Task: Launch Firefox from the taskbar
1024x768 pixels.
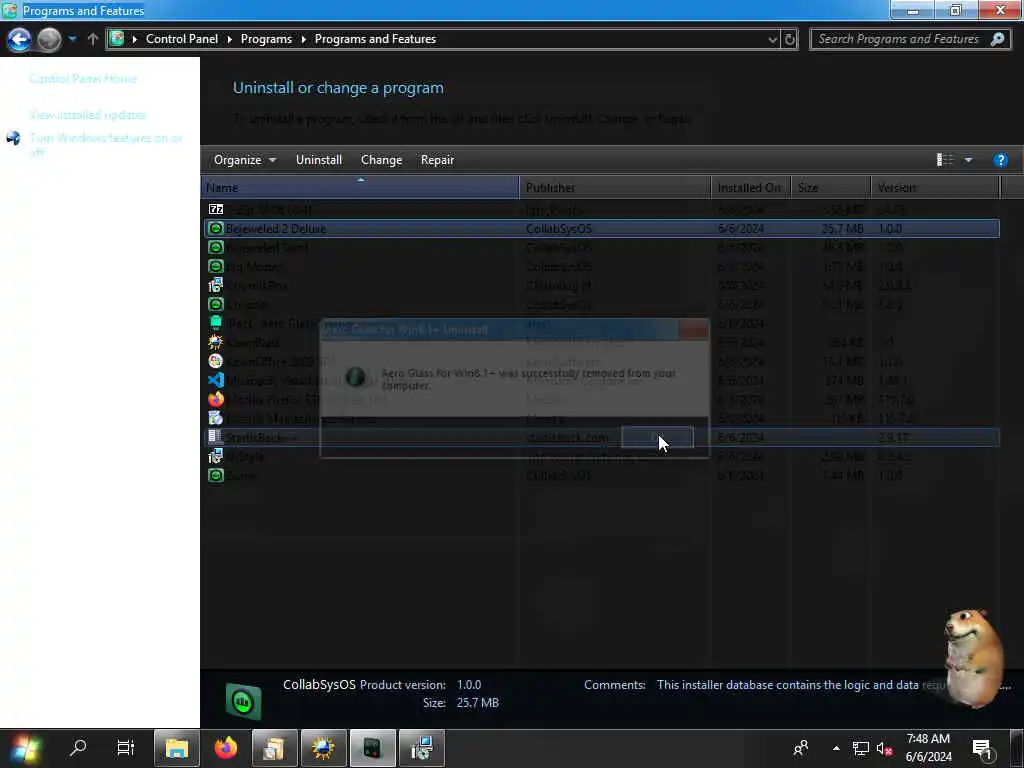Action: [x=226, y=748]
